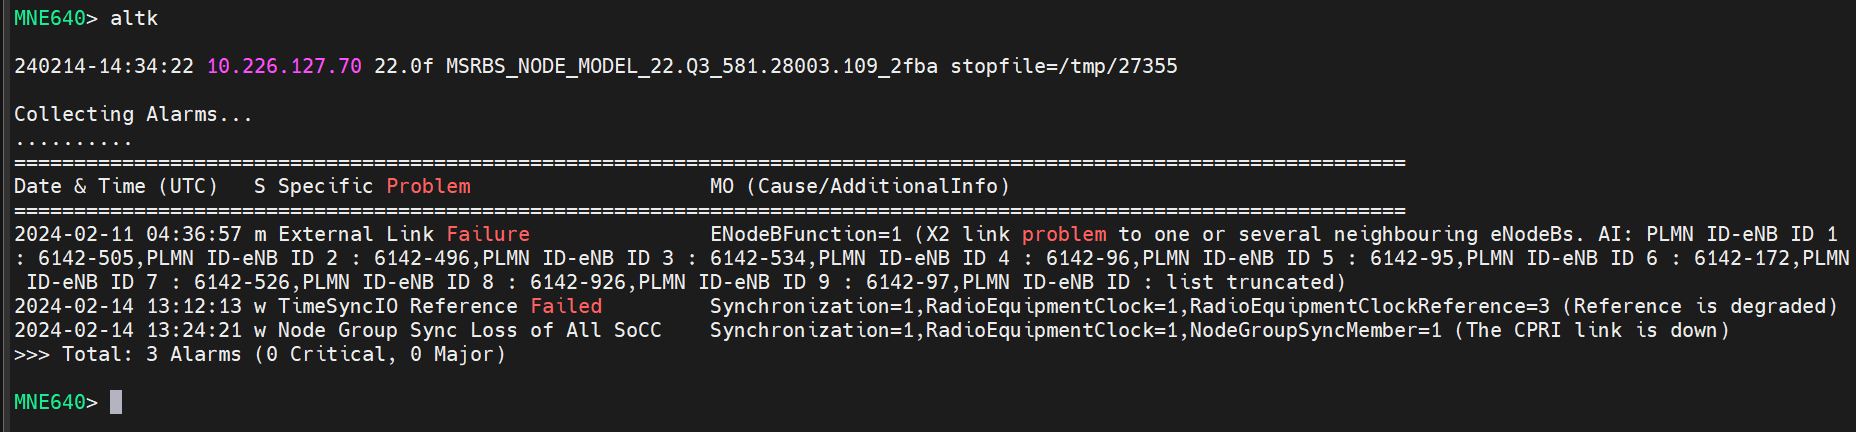Click the 2024-02-11 04:36:57 alarm timestamp

128,234
